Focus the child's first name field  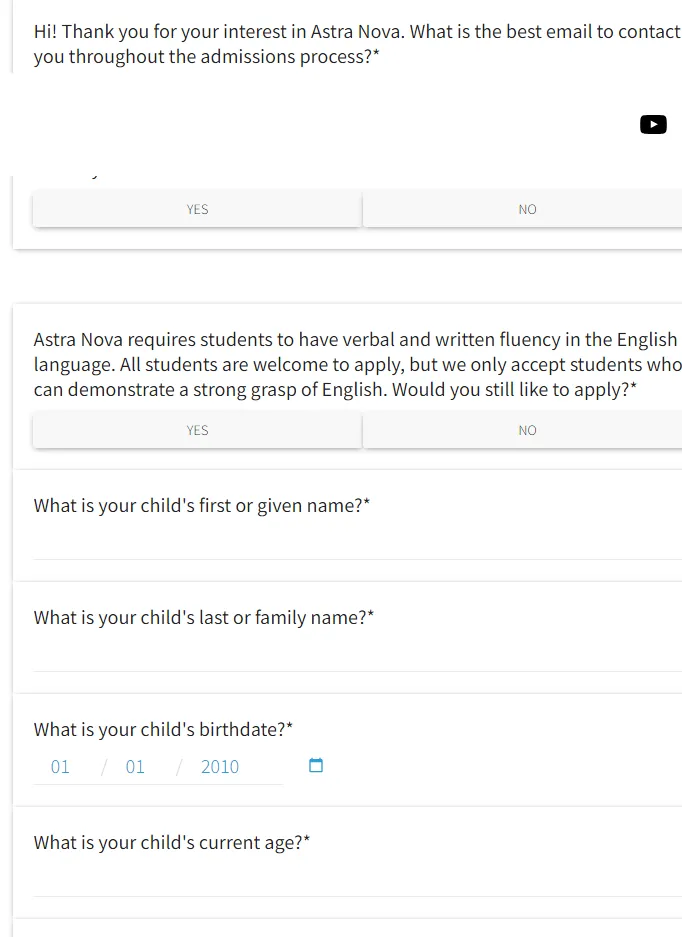coord(357,544)
